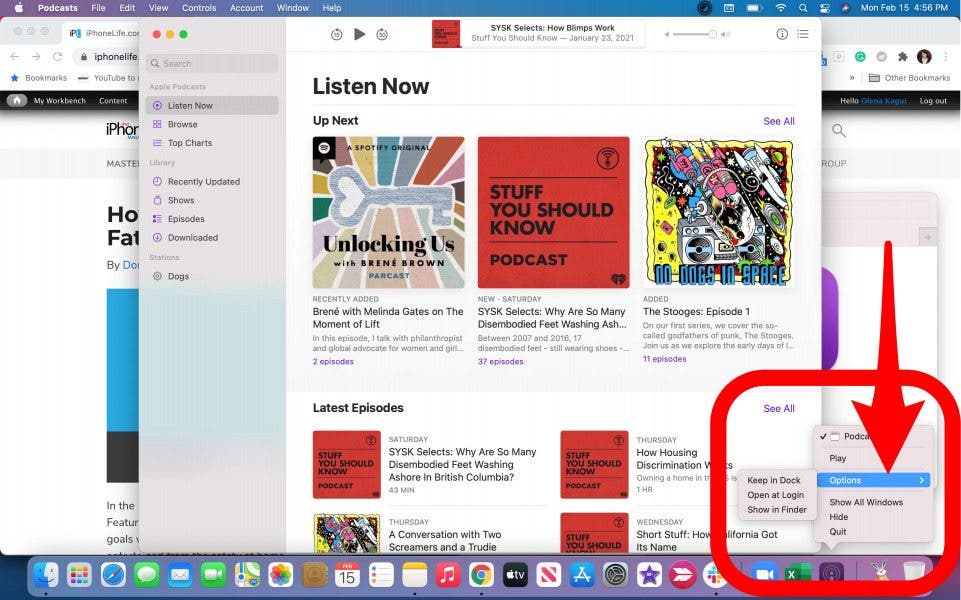Skip back 15 seconds in the player
The height and width of the screenshot is (600, 961).
point(336,34)
